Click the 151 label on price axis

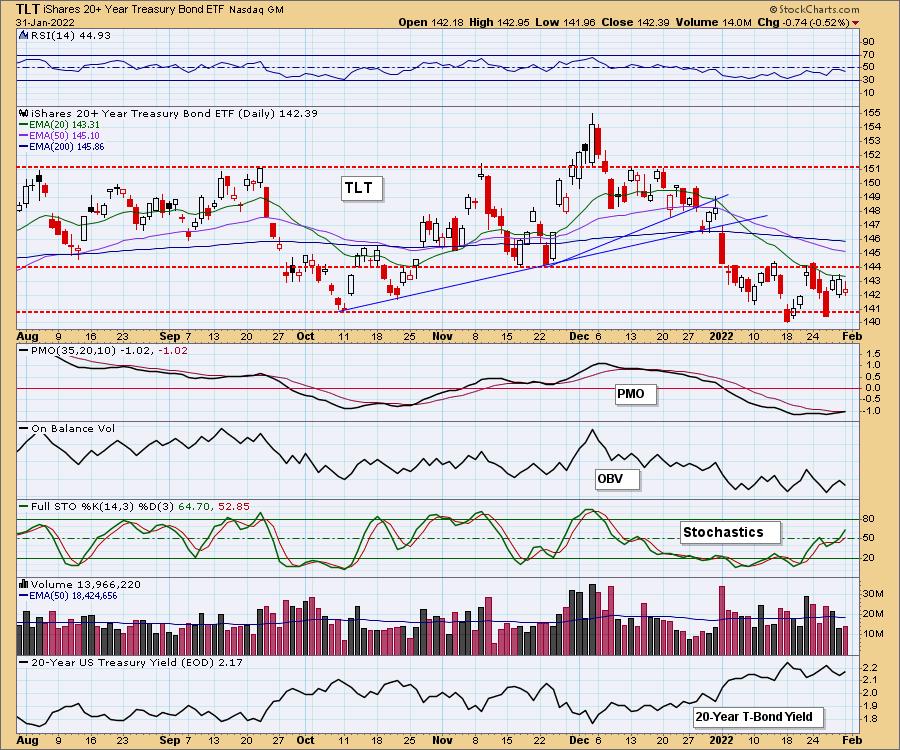(872, 168)
